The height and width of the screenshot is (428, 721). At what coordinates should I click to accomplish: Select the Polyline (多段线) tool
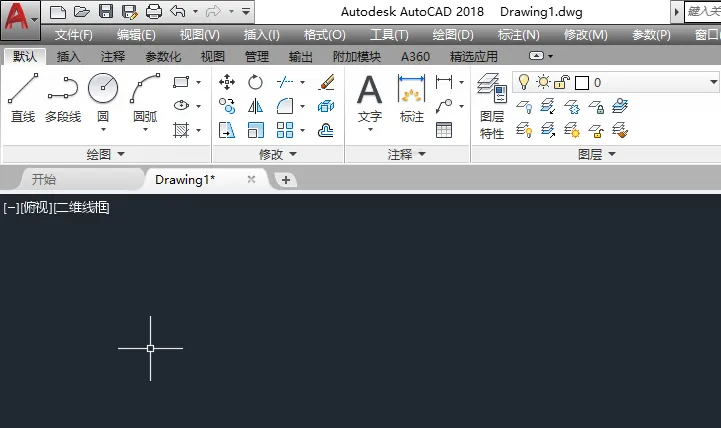(x=63, y=97)
